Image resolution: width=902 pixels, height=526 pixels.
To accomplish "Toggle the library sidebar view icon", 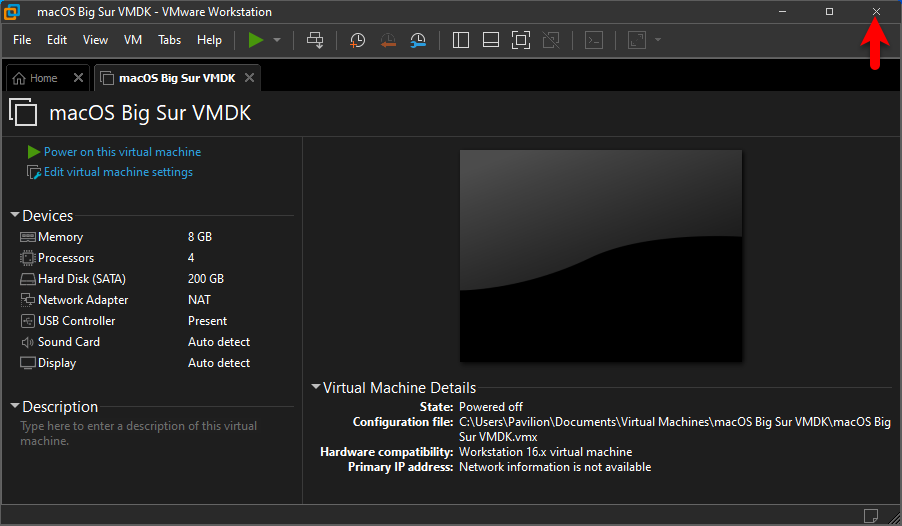I will 461,40.
